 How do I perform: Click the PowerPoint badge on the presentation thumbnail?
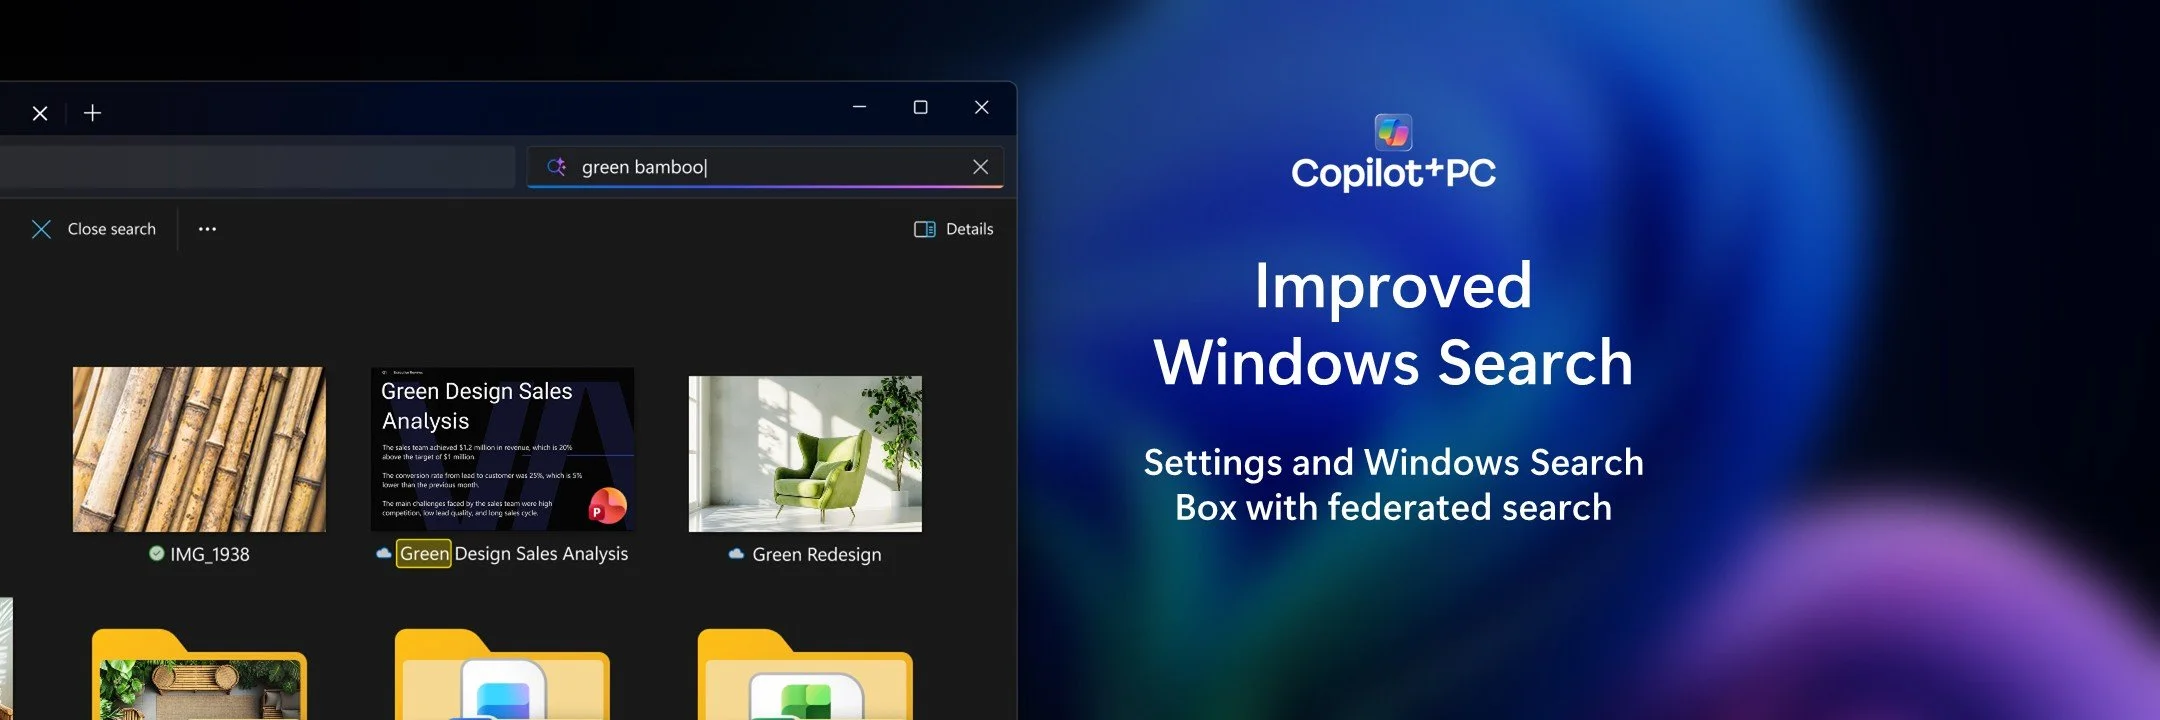(x=607, y=506)
